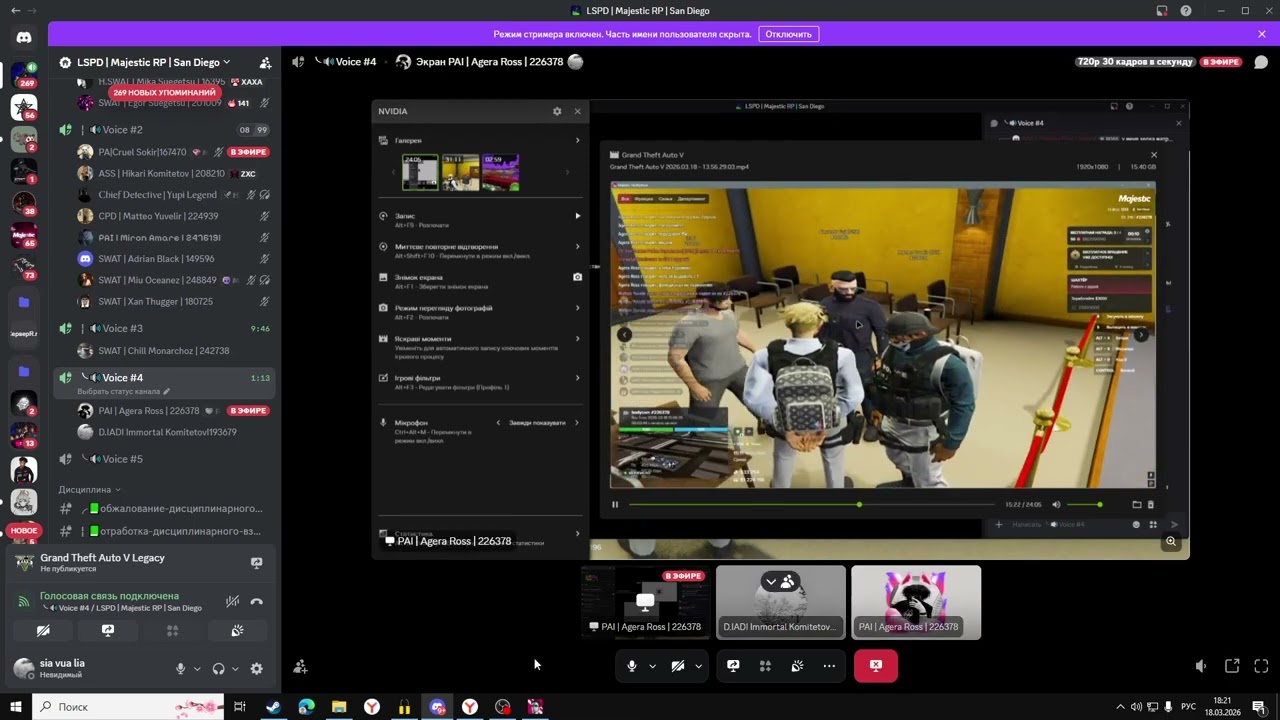Open noise suppression icon in voice panel

pos(232,601)
